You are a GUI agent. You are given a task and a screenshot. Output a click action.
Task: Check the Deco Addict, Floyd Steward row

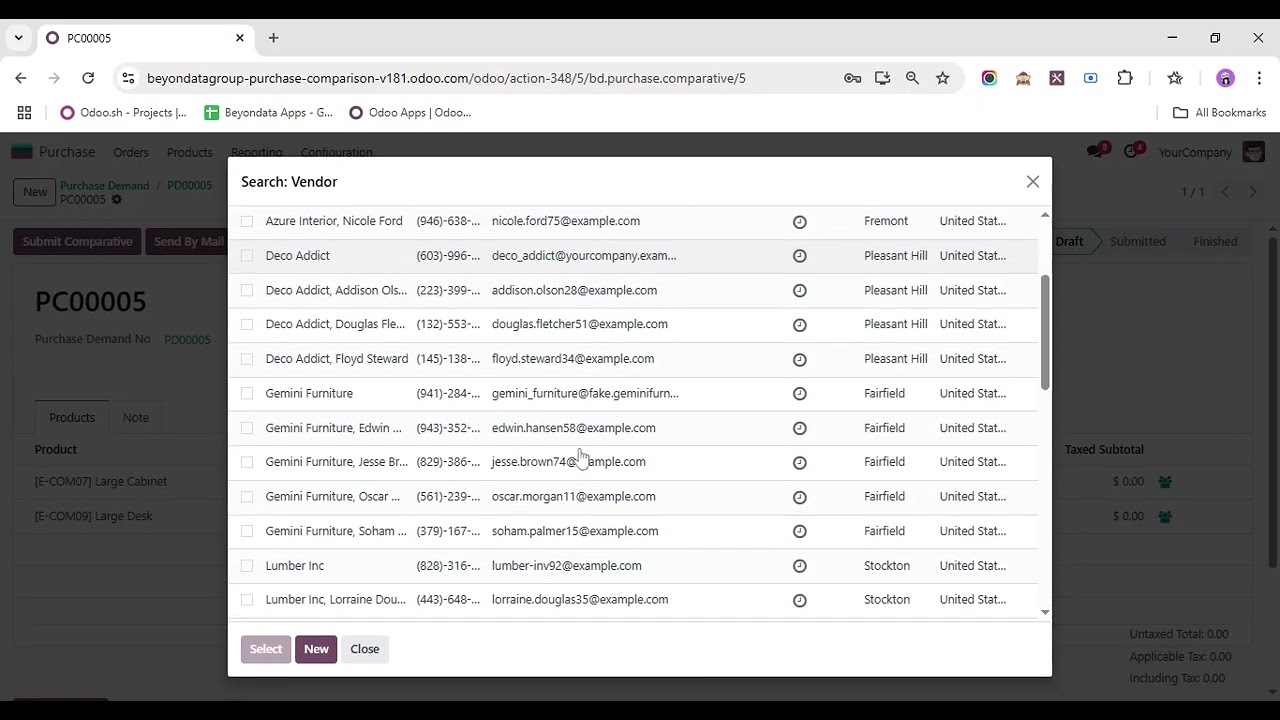pyautogui.click(x=247, y=359)
